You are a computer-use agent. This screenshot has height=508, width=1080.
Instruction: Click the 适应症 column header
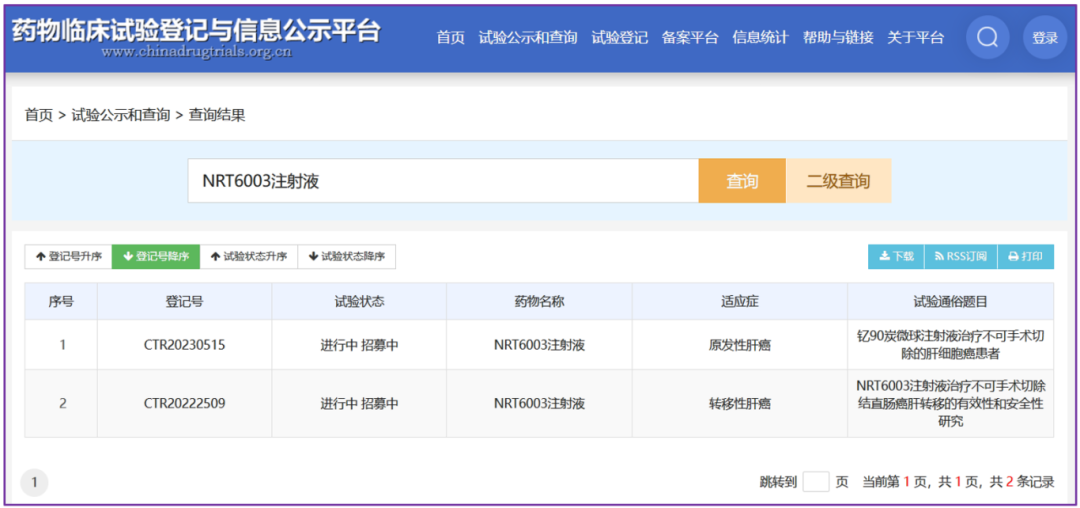(740, 301)
